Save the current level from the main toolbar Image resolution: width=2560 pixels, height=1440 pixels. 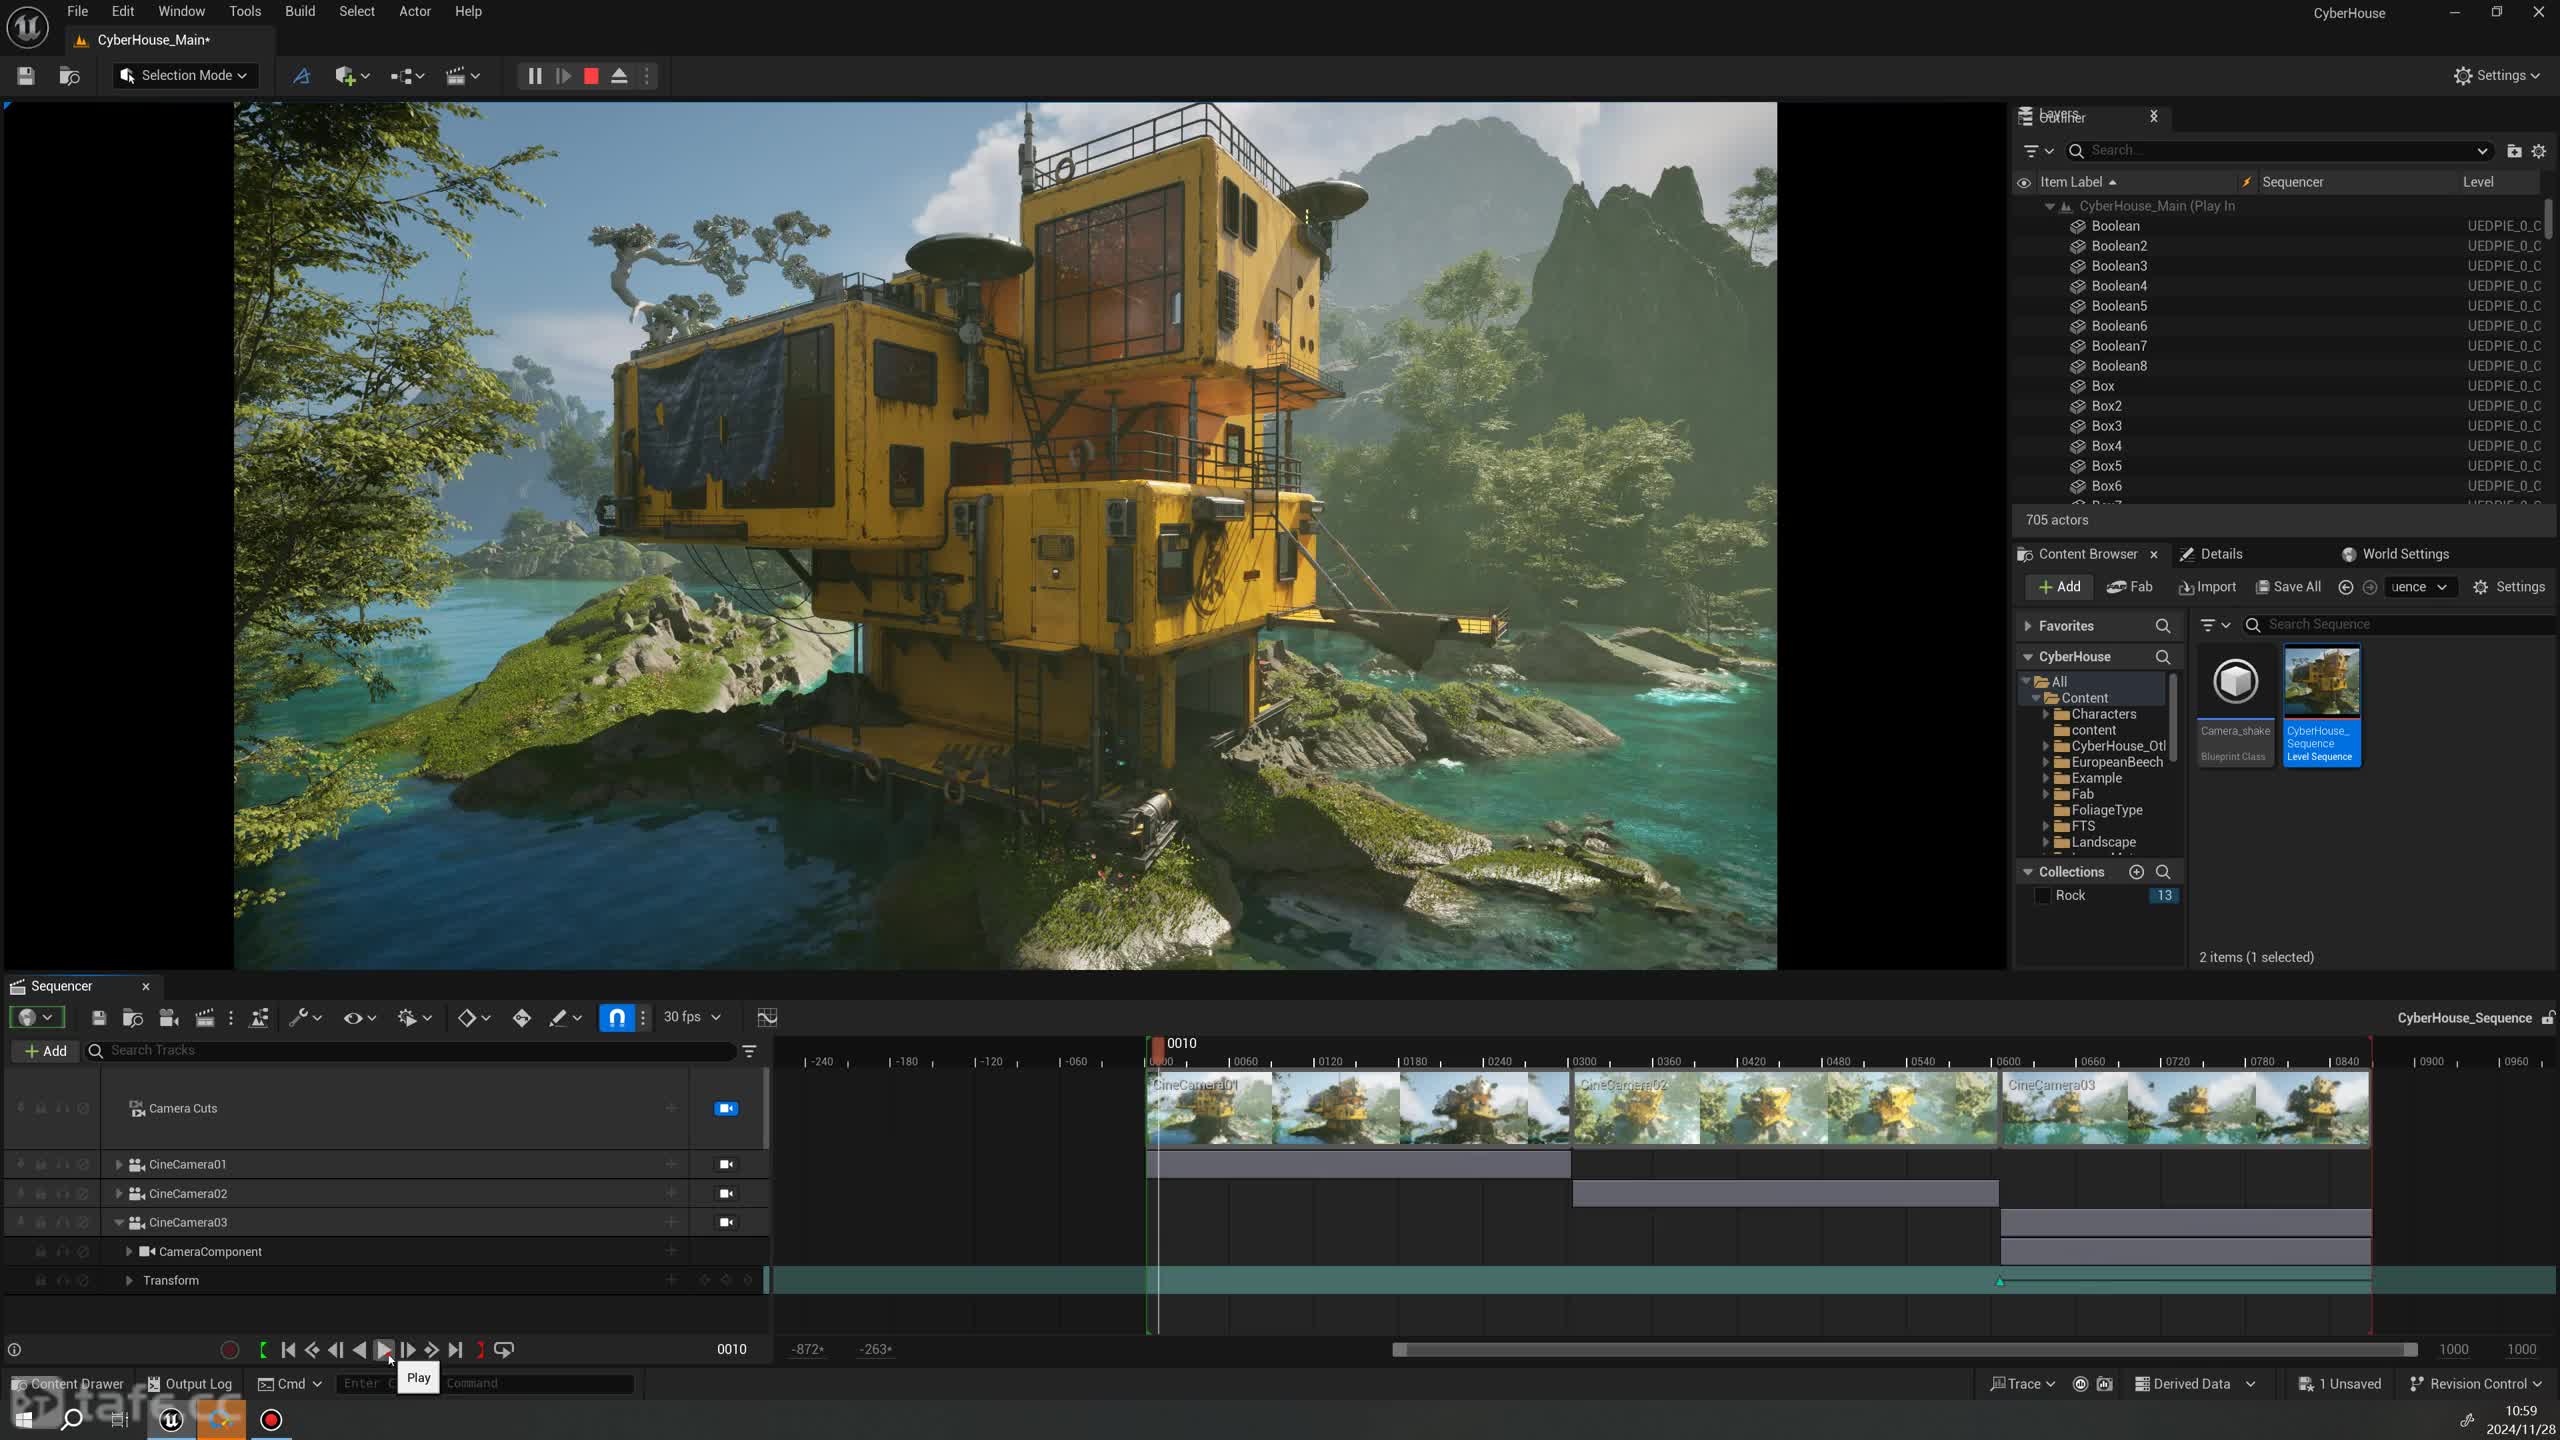(x=26, y=76)
